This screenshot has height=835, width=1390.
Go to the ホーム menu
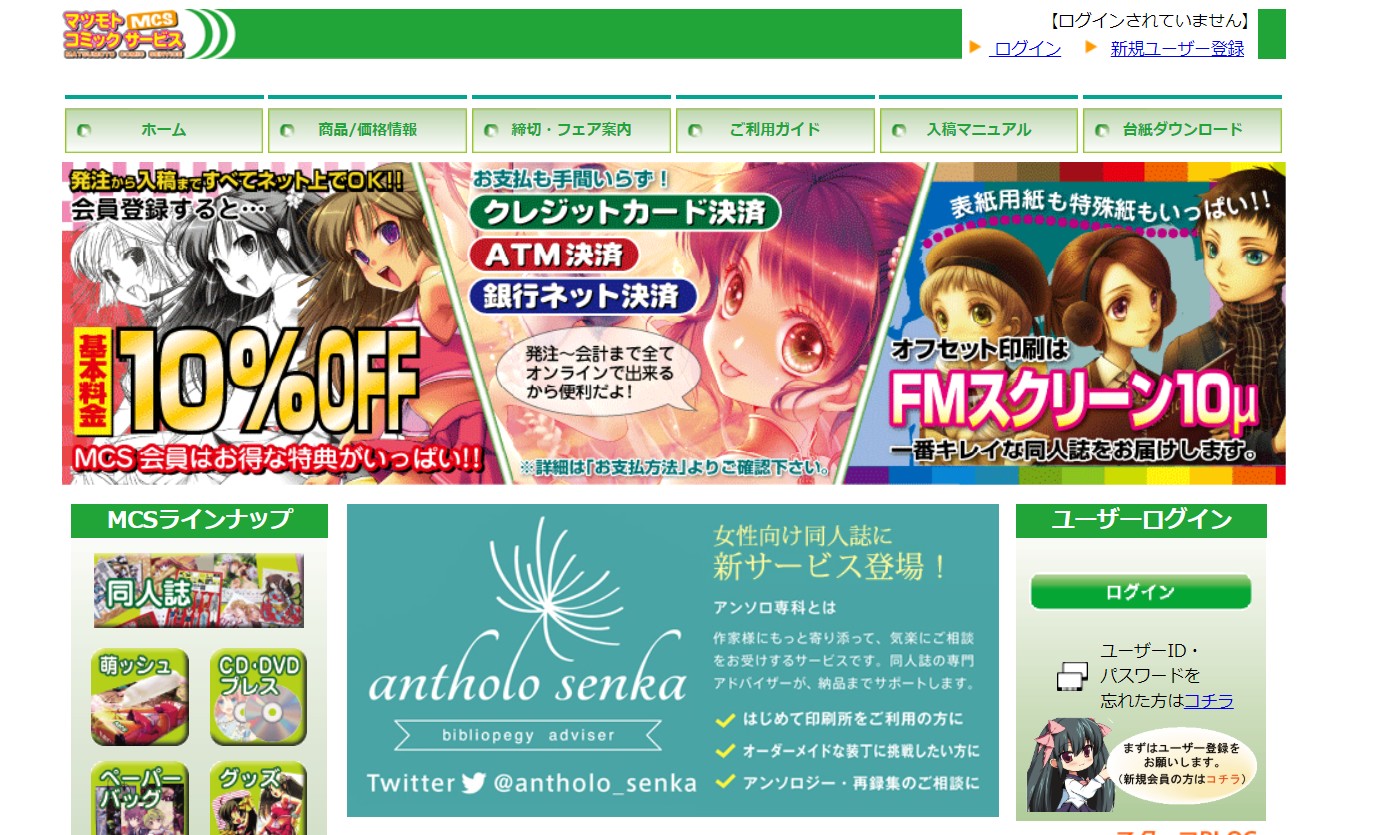click(164, 130)
